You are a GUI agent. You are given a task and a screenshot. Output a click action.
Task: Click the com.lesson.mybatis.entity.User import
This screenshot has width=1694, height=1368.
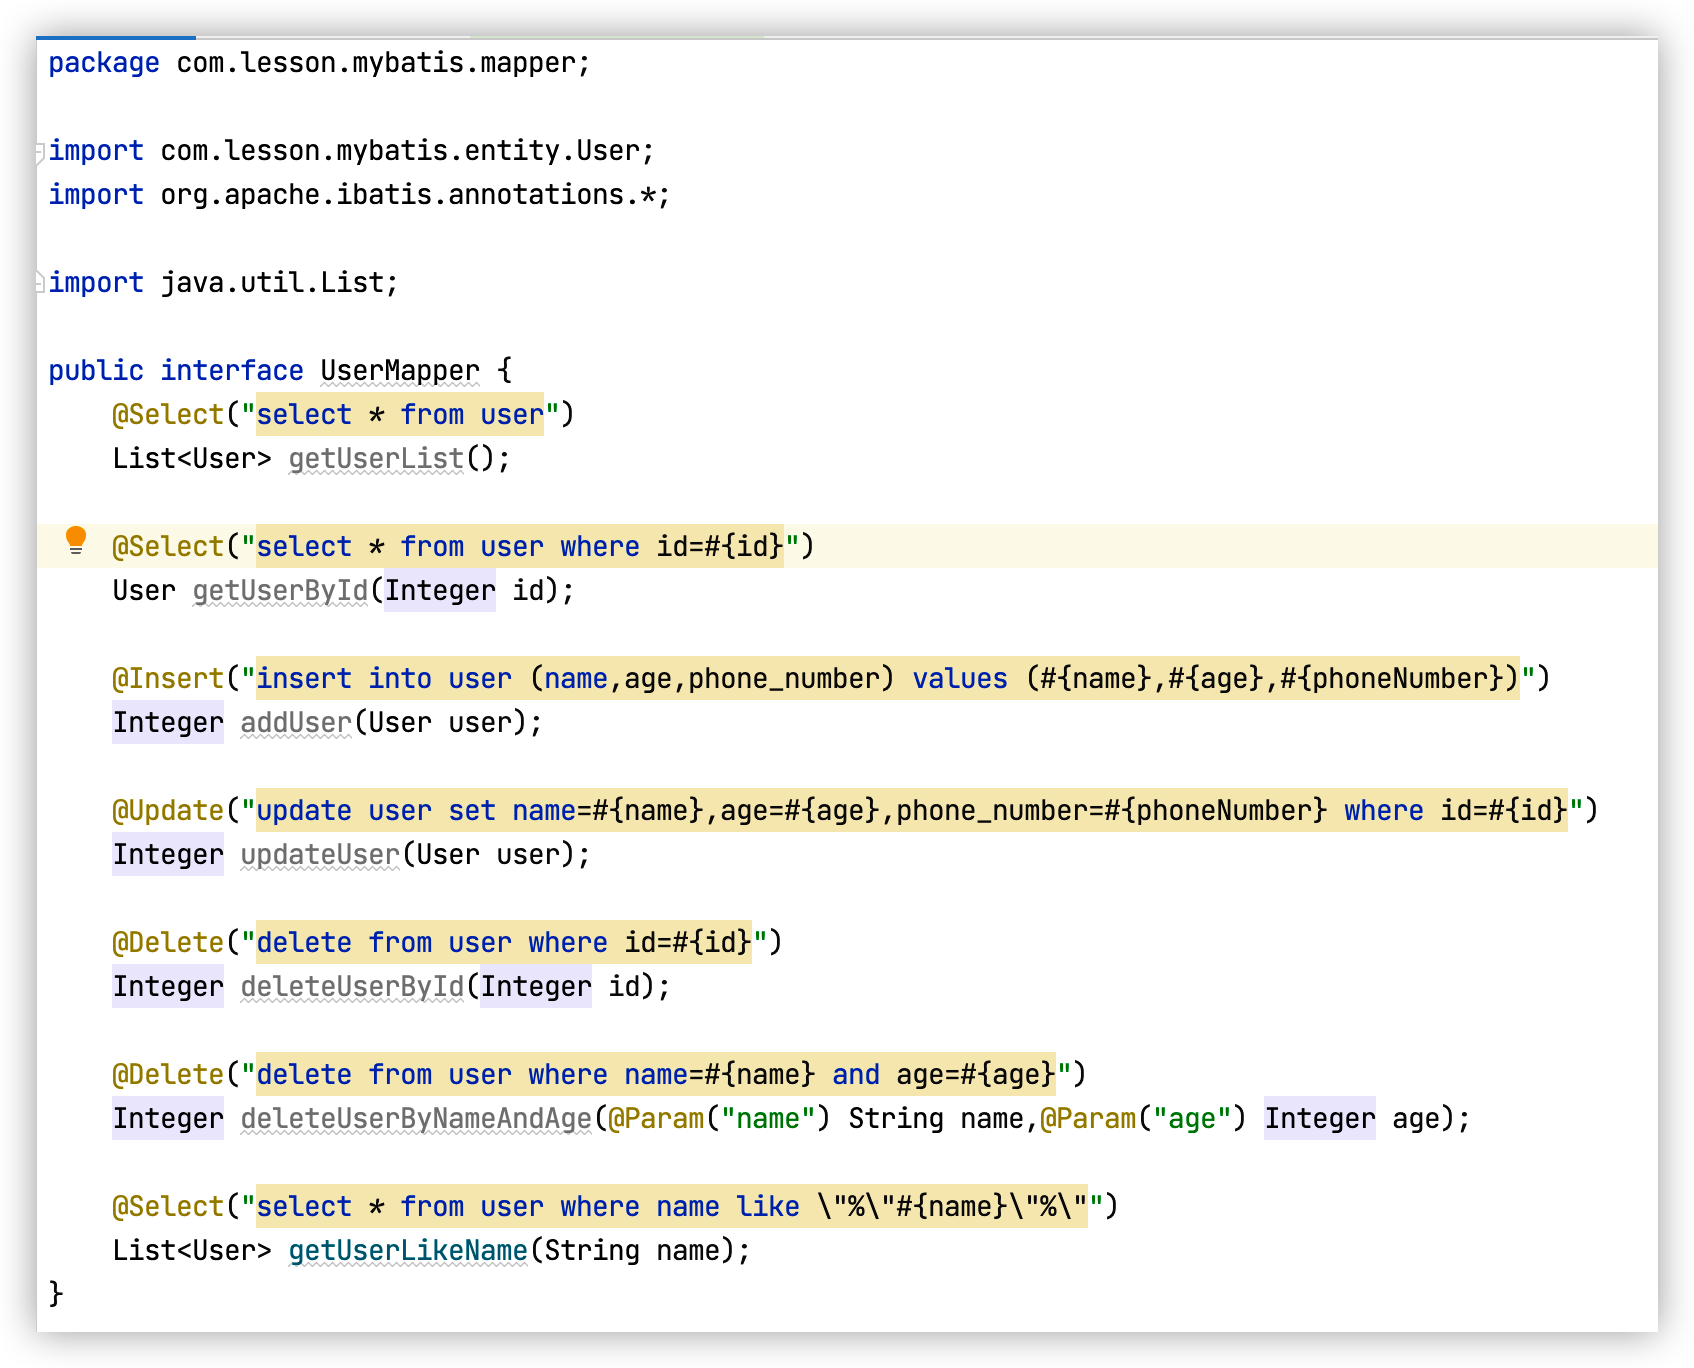pos(400,151)
